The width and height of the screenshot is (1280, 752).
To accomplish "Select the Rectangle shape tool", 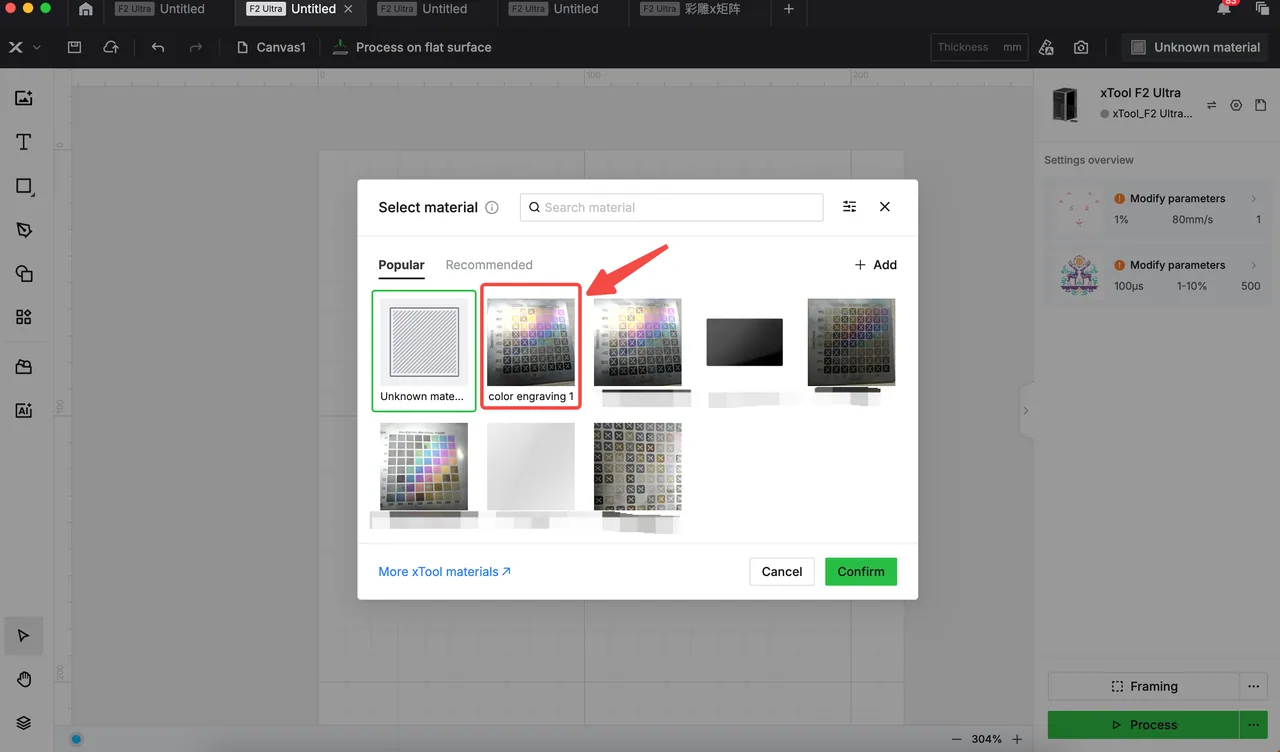I will point(24,186).
